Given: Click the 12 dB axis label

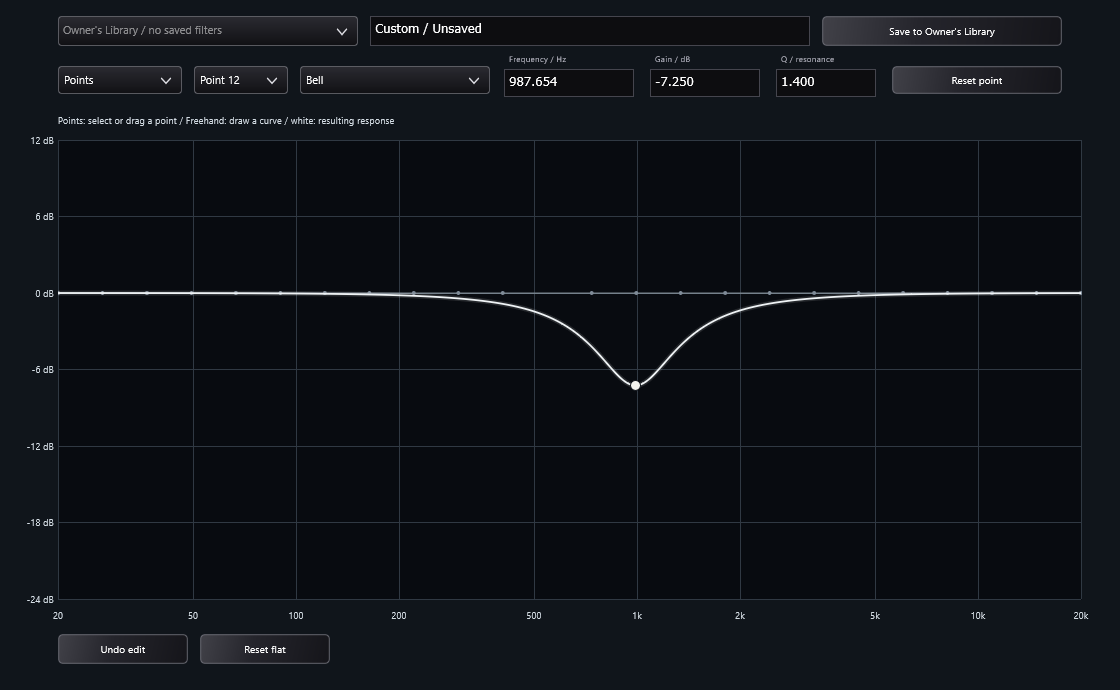Looking at the screenshot, I should 42,141.
